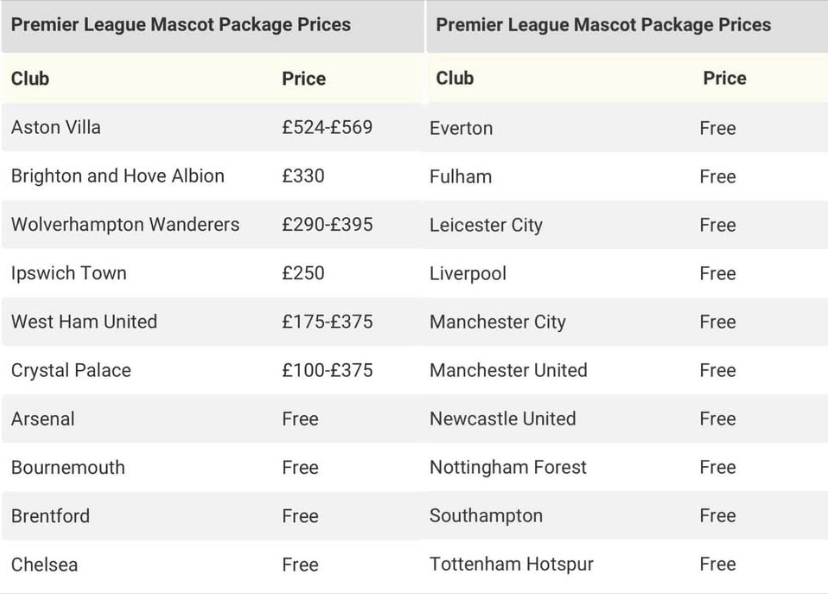Click the Arsenal club entry
Image resolution: width=828 pixels, height=597 pixels.
pyautogui.click(x=43, y=419)
